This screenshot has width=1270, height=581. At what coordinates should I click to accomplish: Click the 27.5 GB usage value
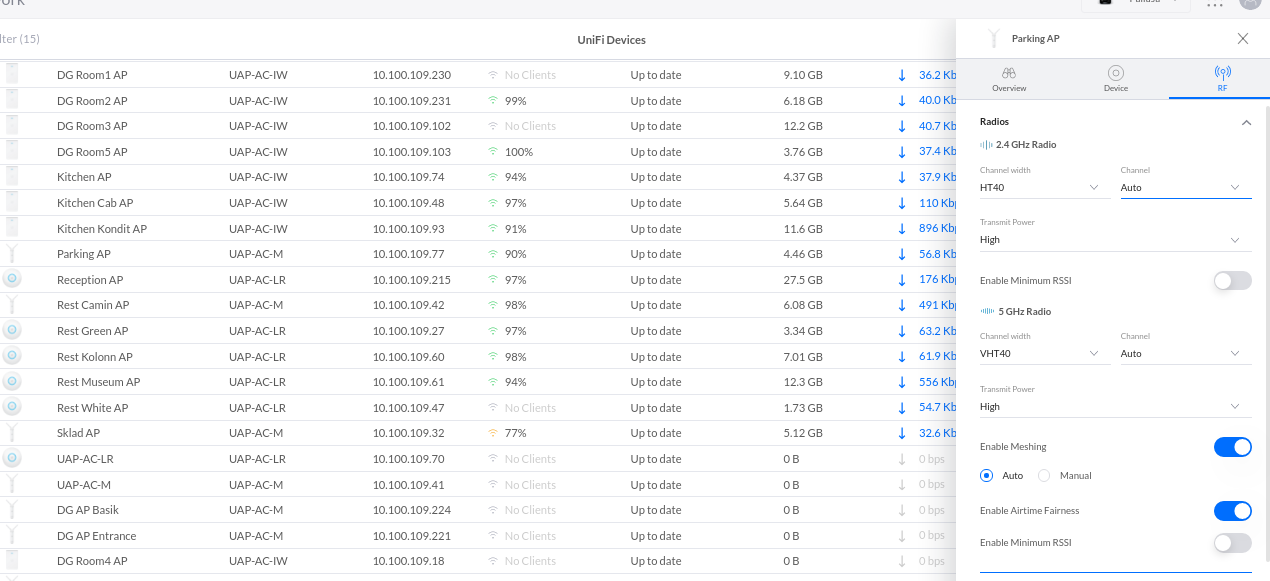tap(803, 280)
